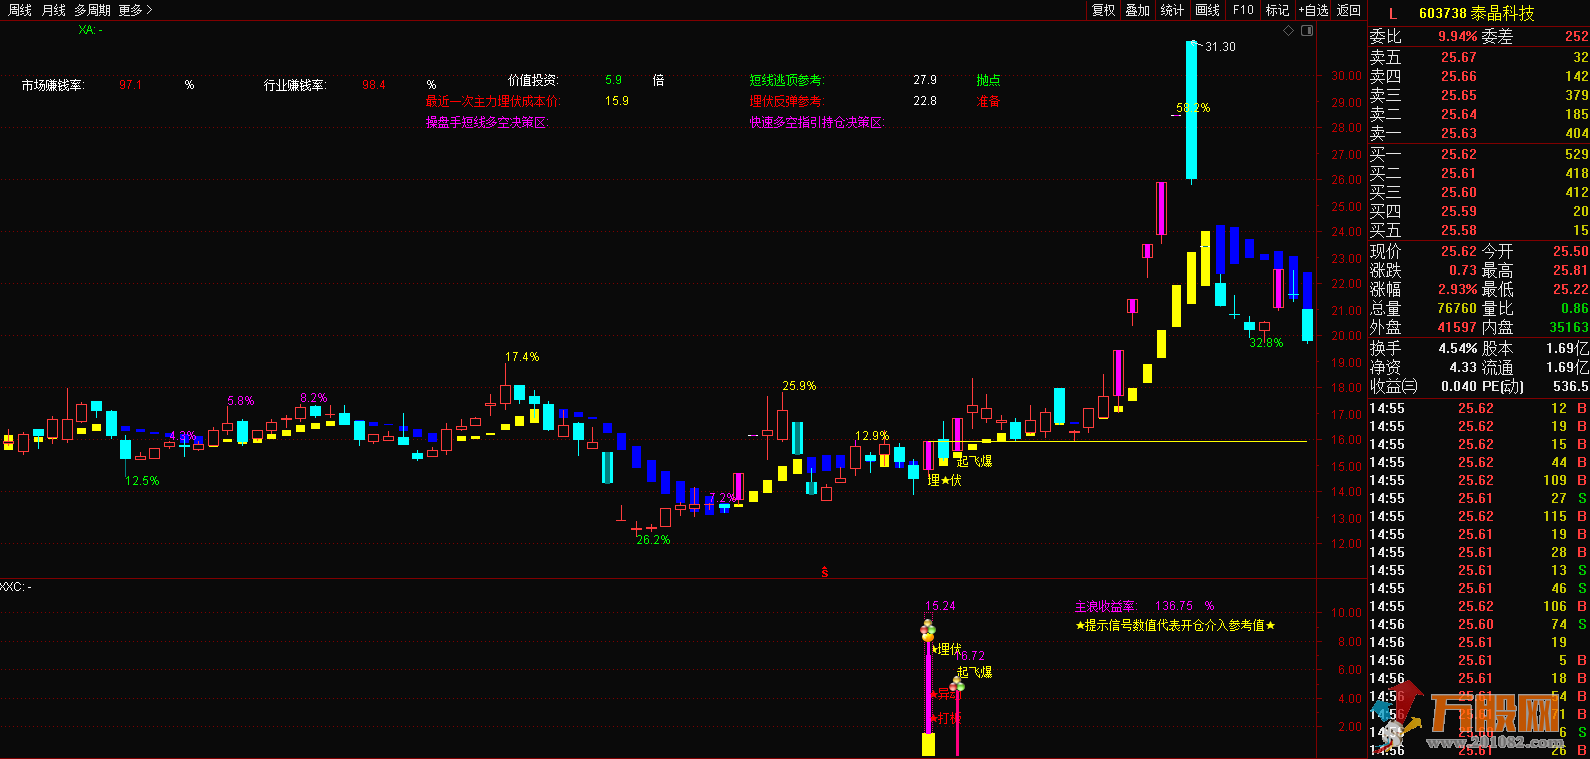Click 最高 high price 25.81

(1570, 271)
